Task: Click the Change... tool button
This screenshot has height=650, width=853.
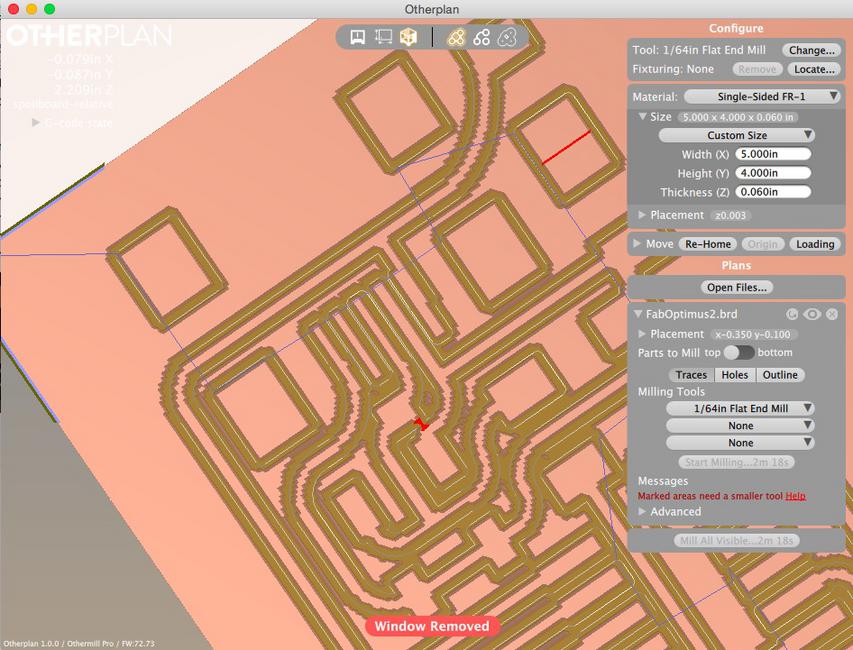Action: click(812, 50)
